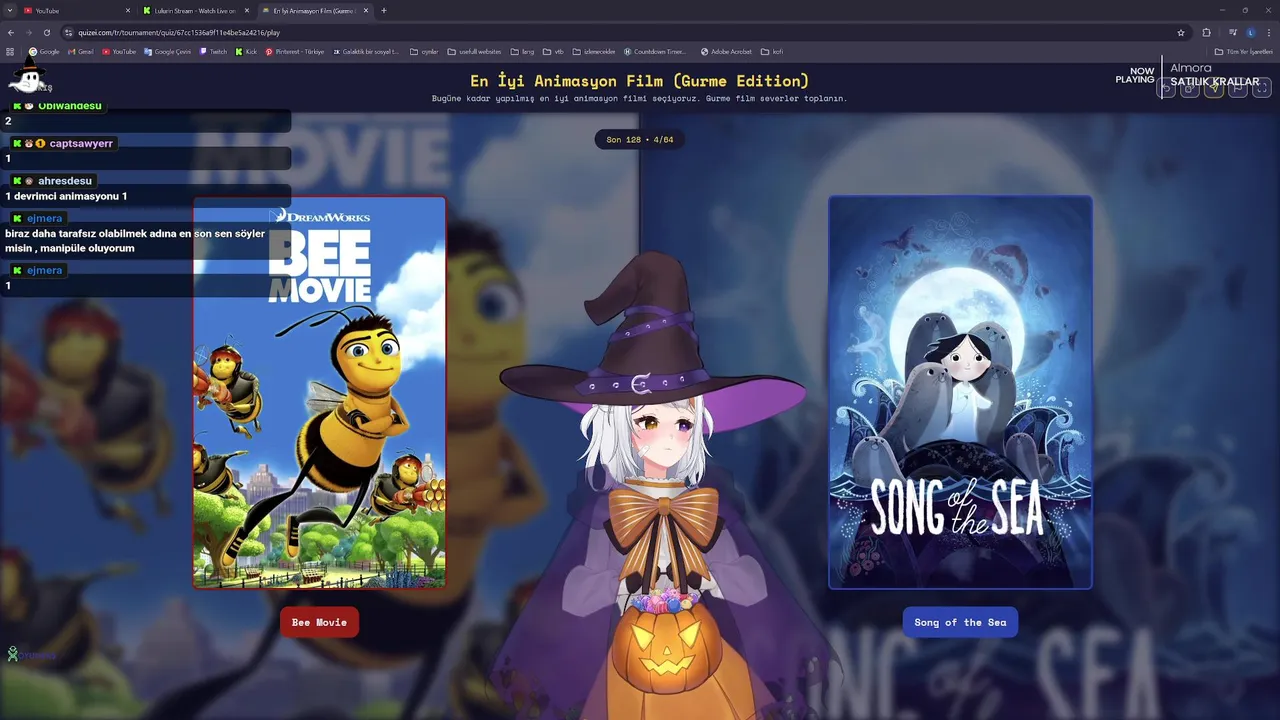Open the Kick bookmark
Screen dimensions: 1280x720
(x=246, y=51)
